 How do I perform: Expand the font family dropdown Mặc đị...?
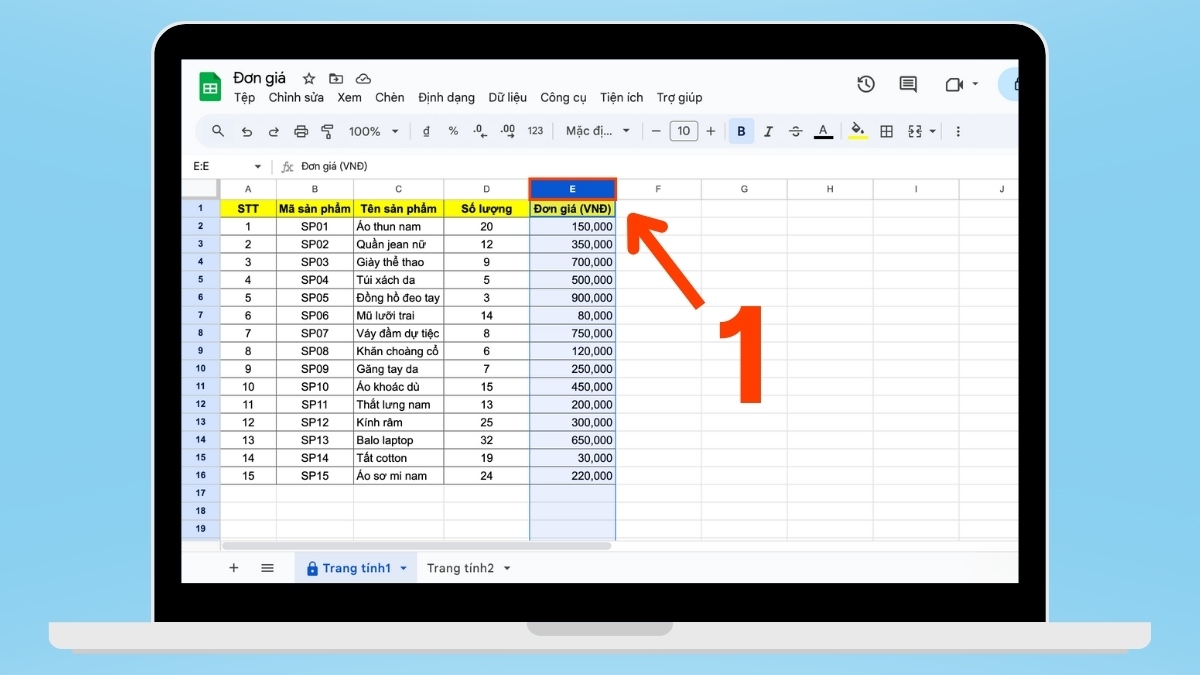coord(598,131)
